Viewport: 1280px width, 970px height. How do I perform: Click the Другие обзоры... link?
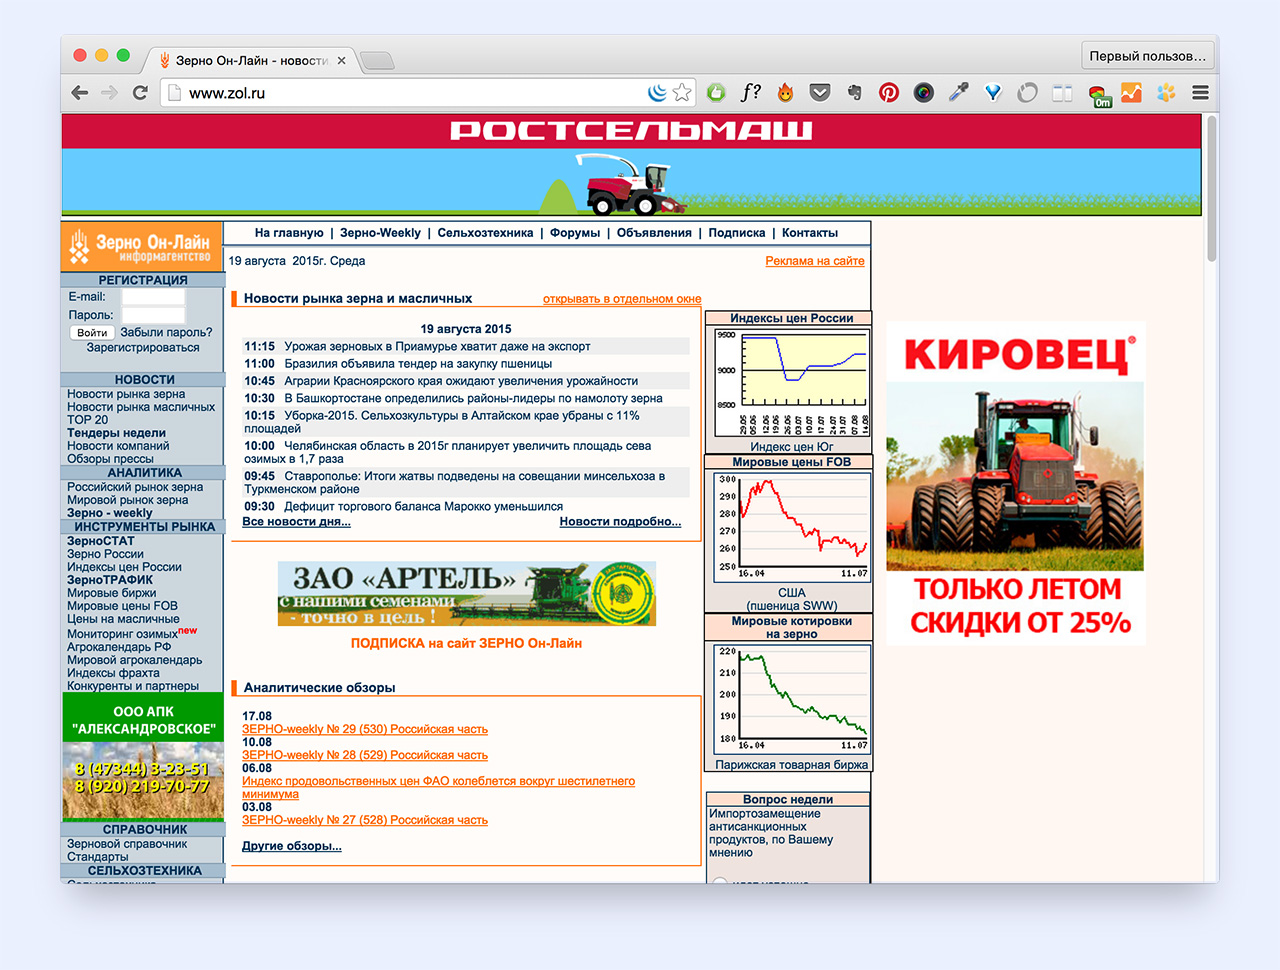pos(292,846)
